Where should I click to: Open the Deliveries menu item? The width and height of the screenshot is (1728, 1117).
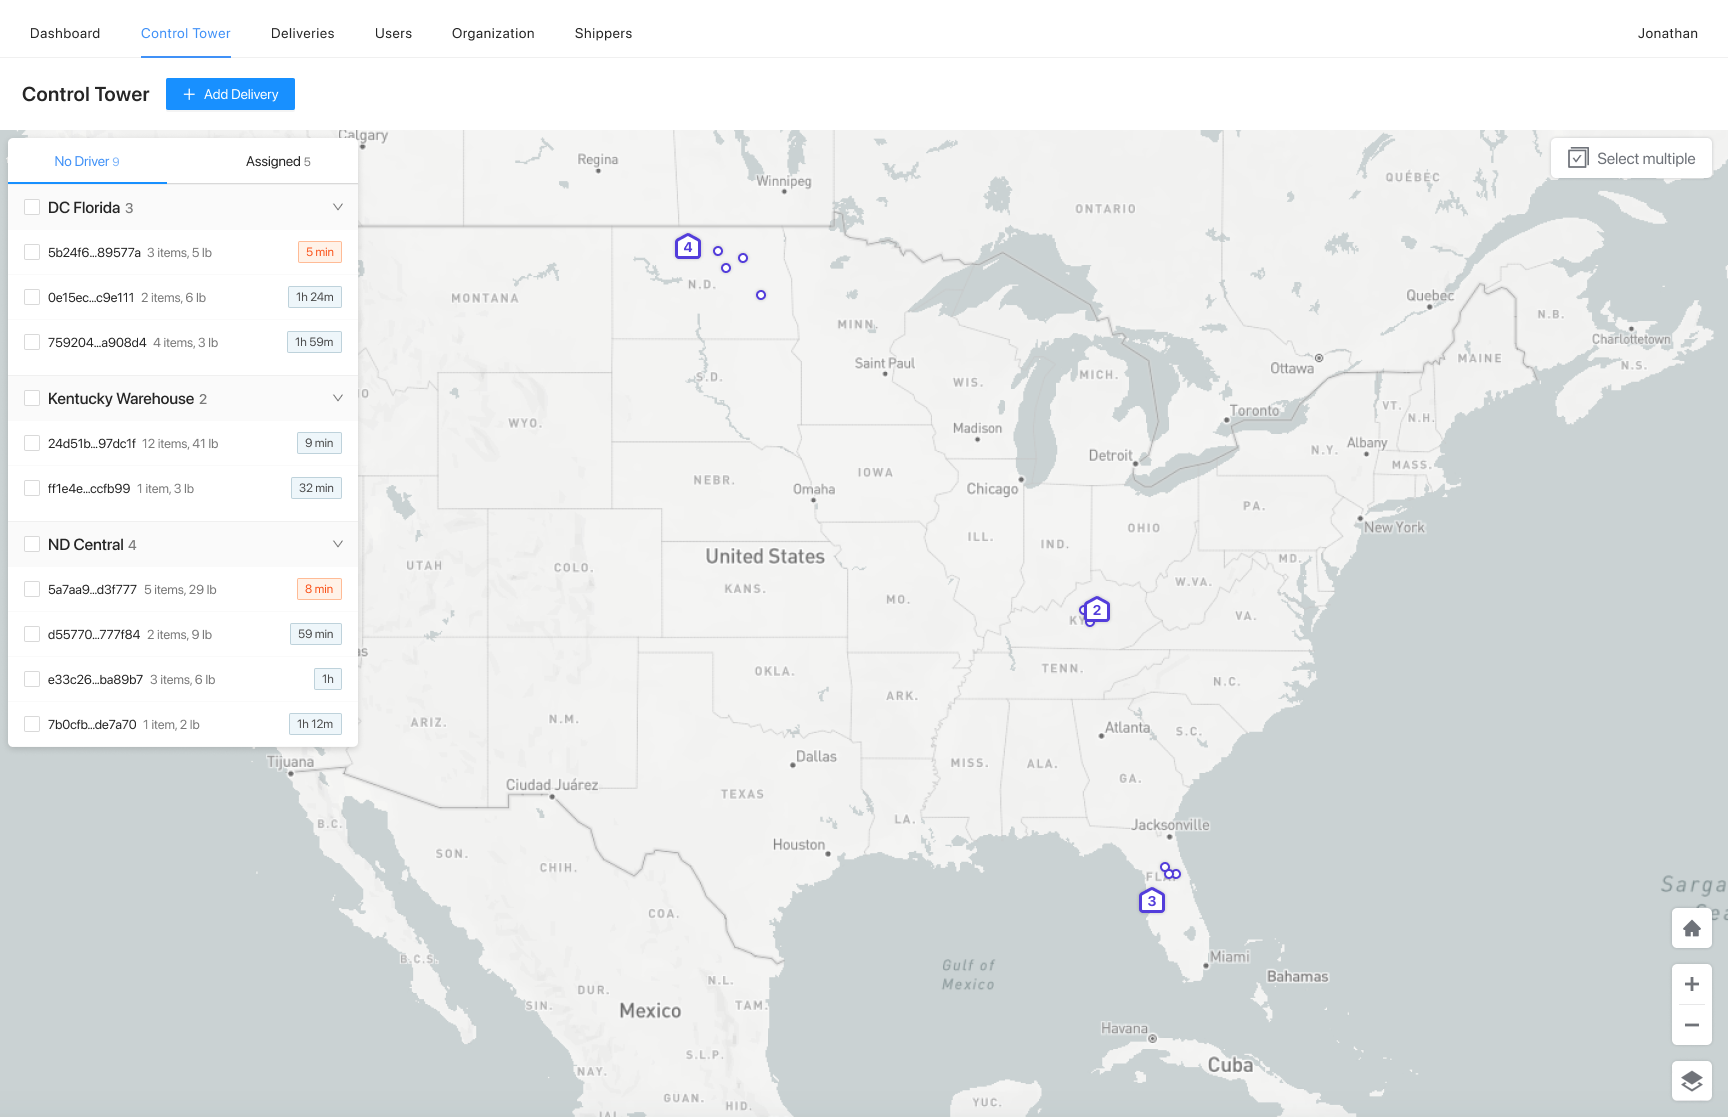point(302,33)
